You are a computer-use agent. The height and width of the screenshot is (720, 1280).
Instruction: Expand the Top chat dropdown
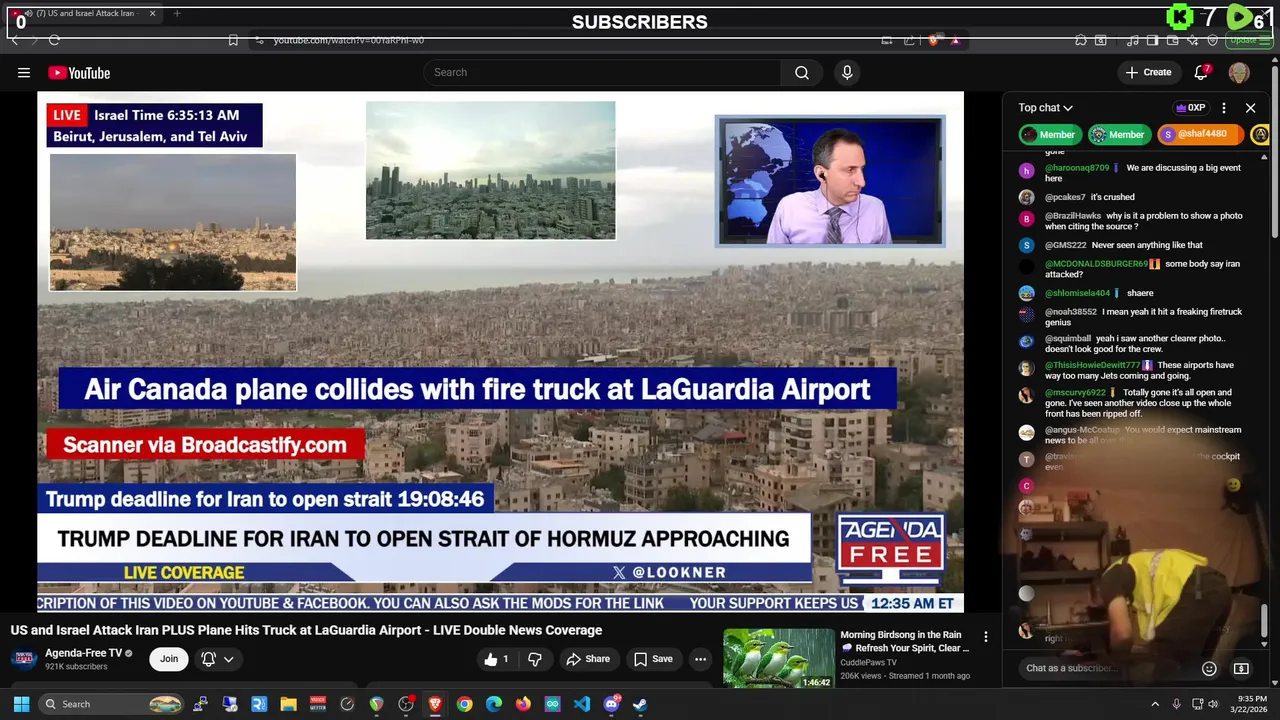tap(1045, 108)
